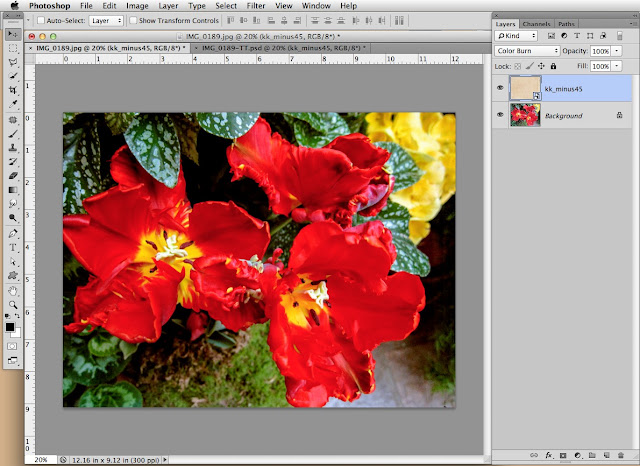
Task: Toggle lock position
Action: pyautogui.click(x=541, y=66)
